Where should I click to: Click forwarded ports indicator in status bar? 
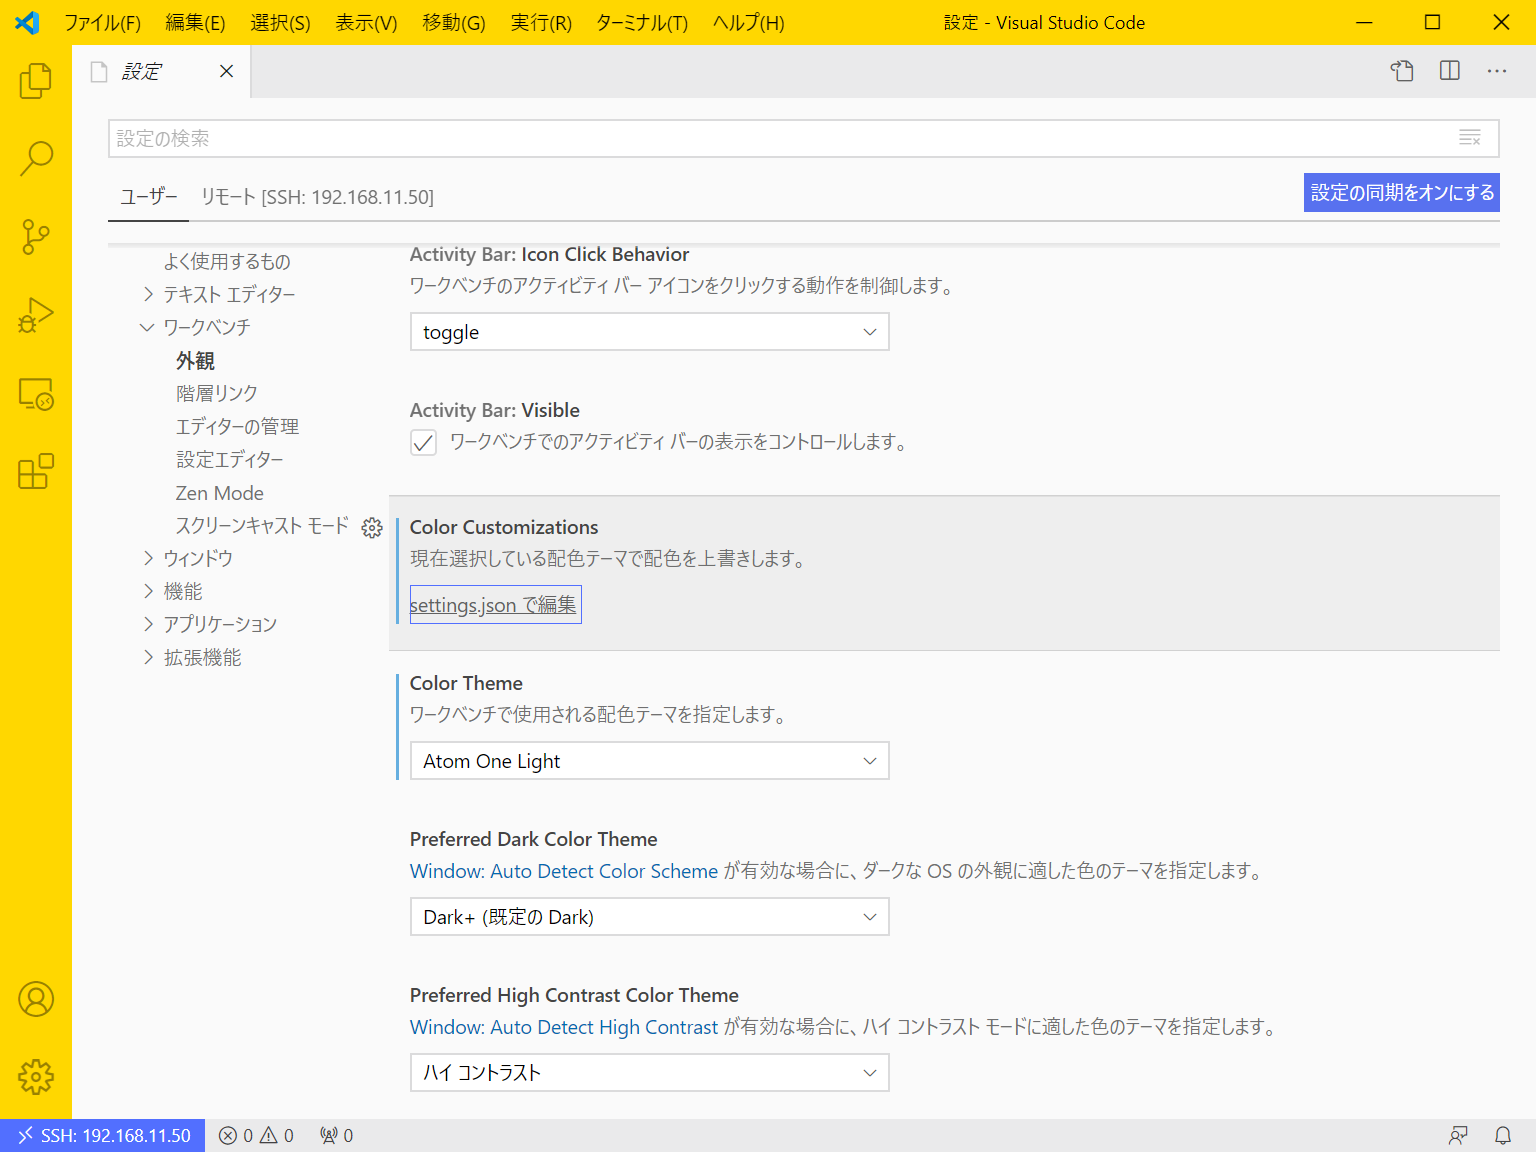coord(336,1135)
